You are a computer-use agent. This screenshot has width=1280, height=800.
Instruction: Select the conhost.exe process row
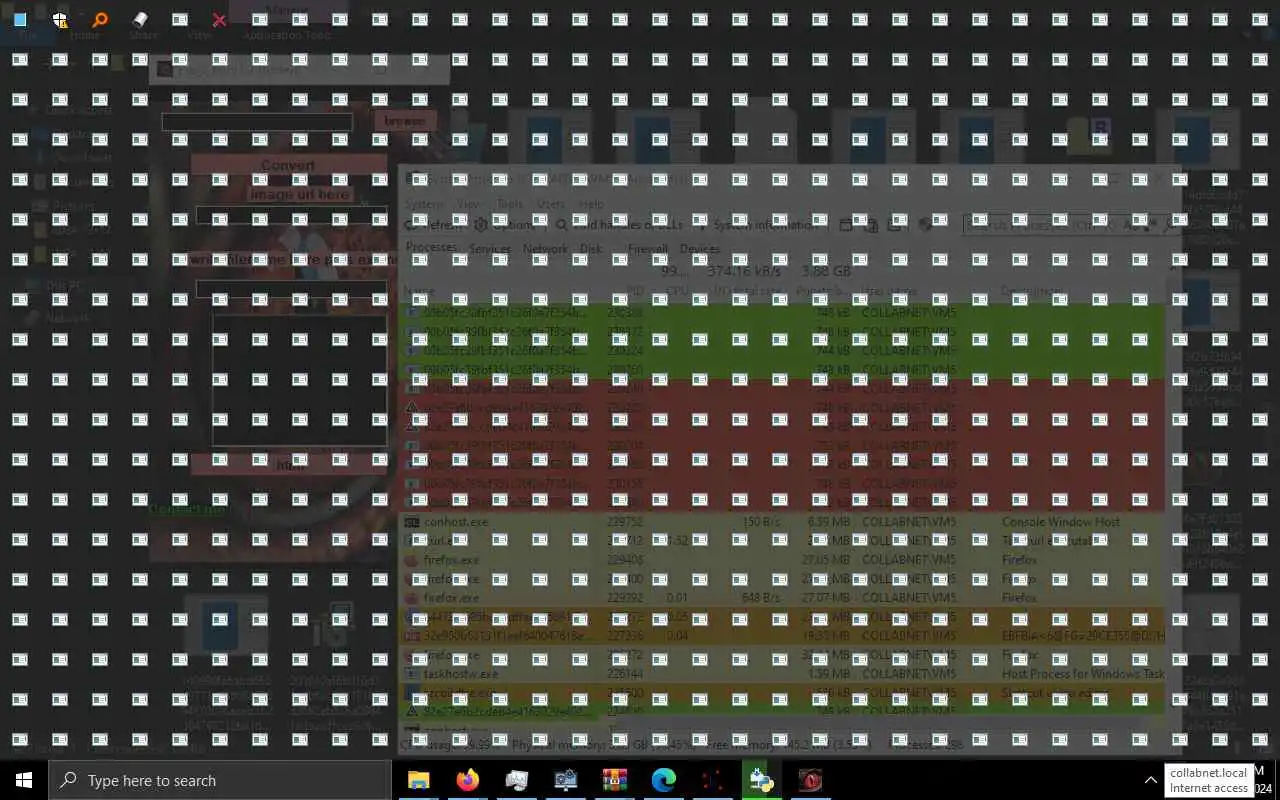pos(782,522)
